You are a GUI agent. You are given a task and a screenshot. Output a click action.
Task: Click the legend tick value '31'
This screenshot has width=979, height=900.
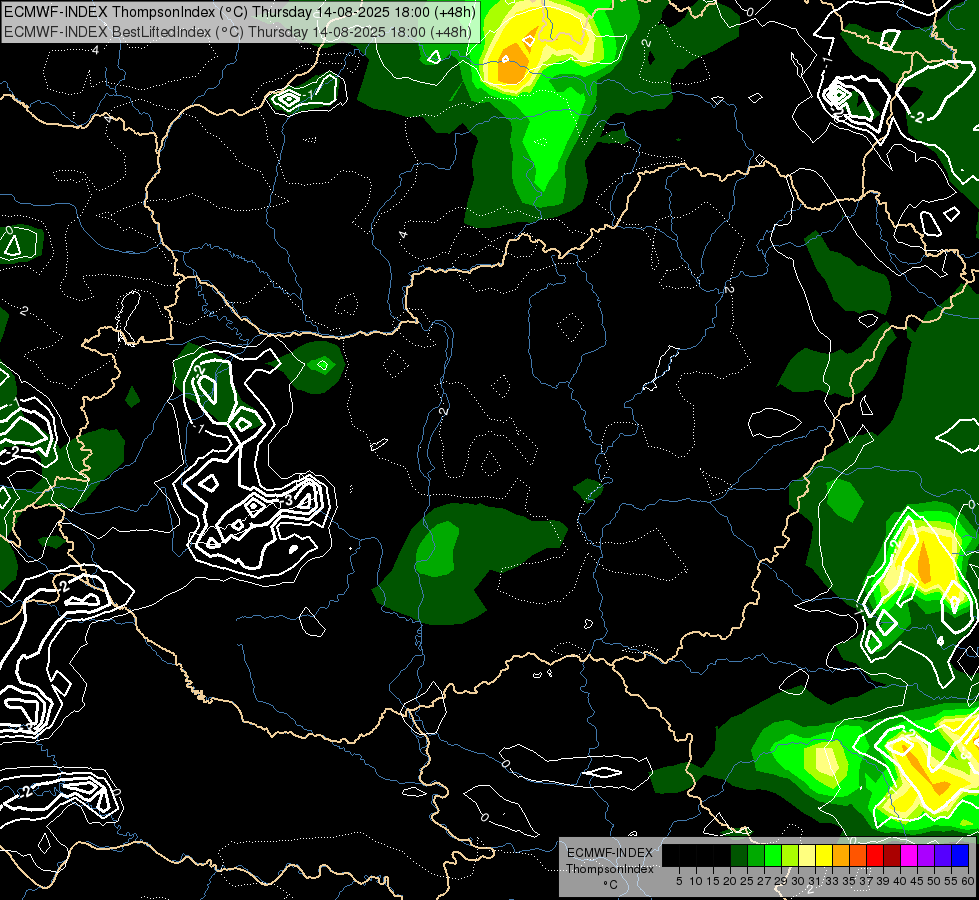coord(815,881)
